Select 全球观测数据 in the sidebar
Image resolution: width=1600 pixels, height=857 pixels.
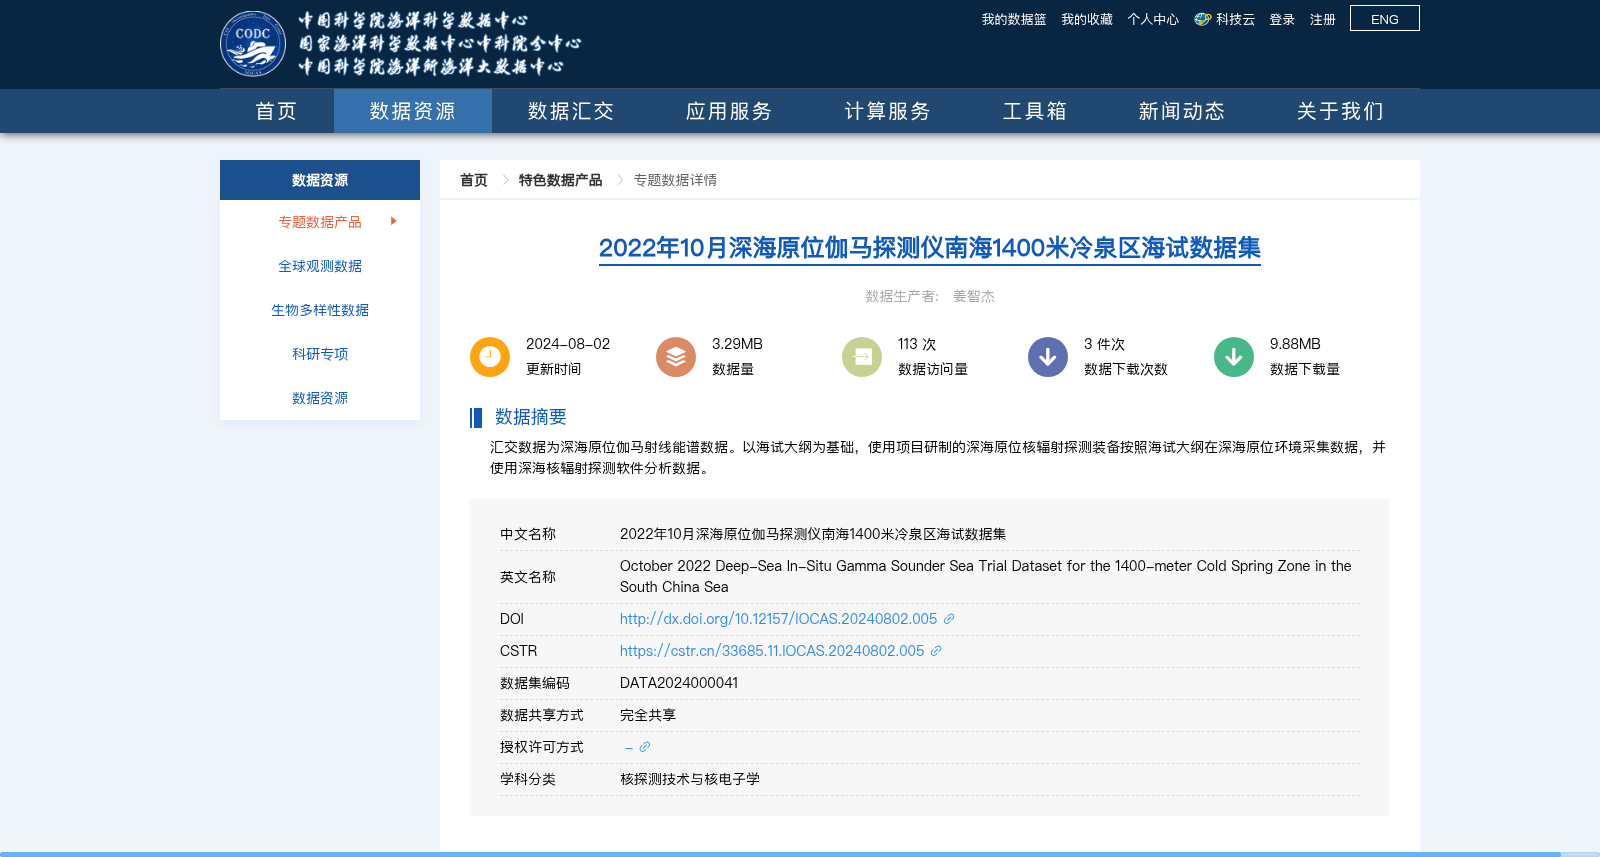pos(320,266)
